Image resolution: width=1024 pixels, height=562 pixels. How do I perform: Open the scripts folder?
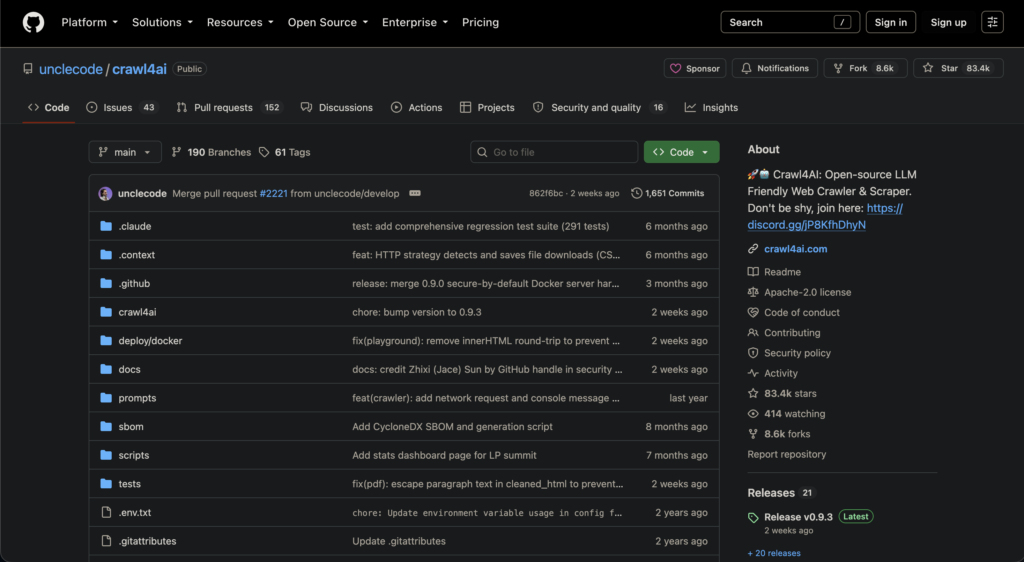click(133, 455)
